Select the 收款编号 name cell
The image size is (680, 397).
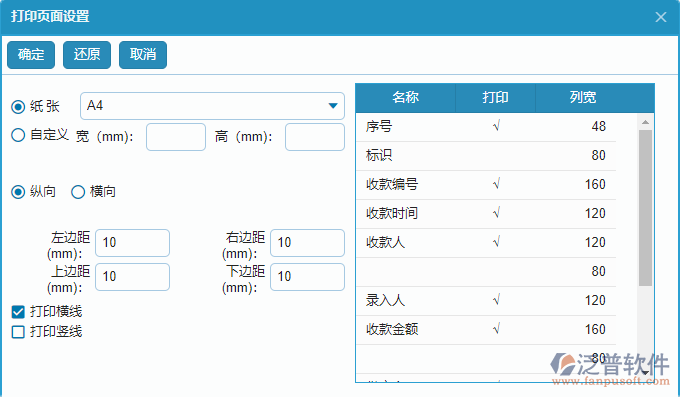tap(405, 184)
